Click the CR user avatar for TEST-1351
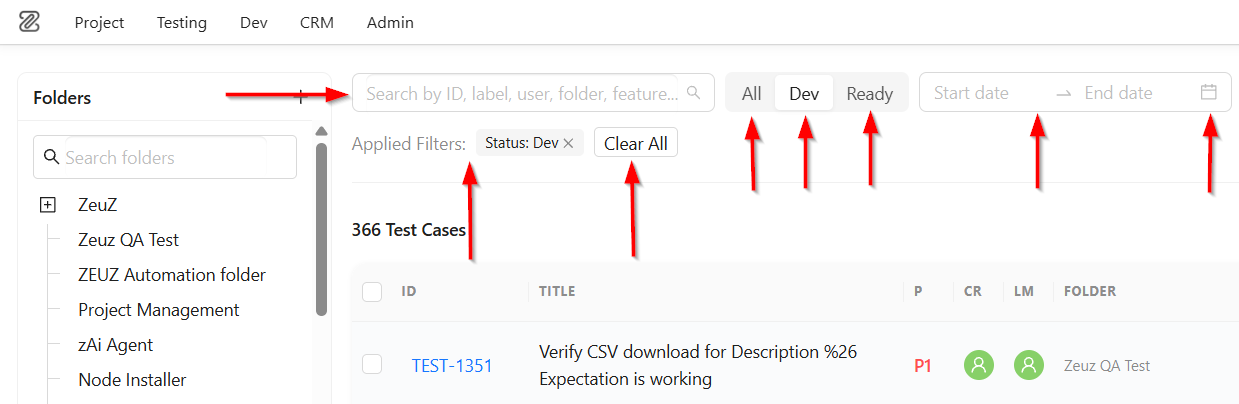Screen dimensions: 1239x404 [x=979, y=365]
